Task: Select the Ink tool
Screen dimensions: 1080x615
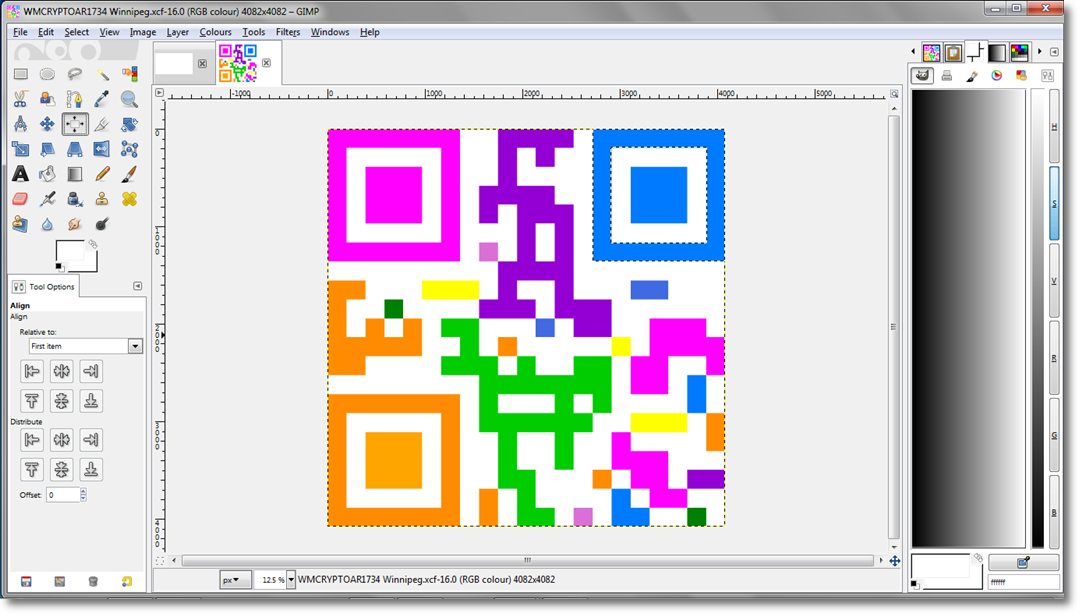Action: coord(74,199)
